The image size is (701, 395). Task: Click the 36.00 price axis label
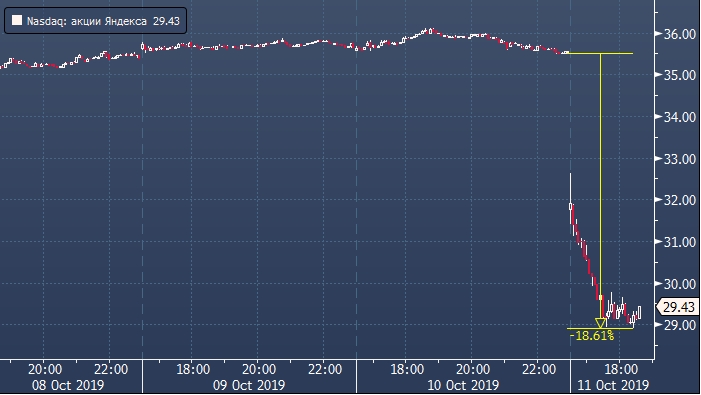pyautogui.click(x=680, y=34)
